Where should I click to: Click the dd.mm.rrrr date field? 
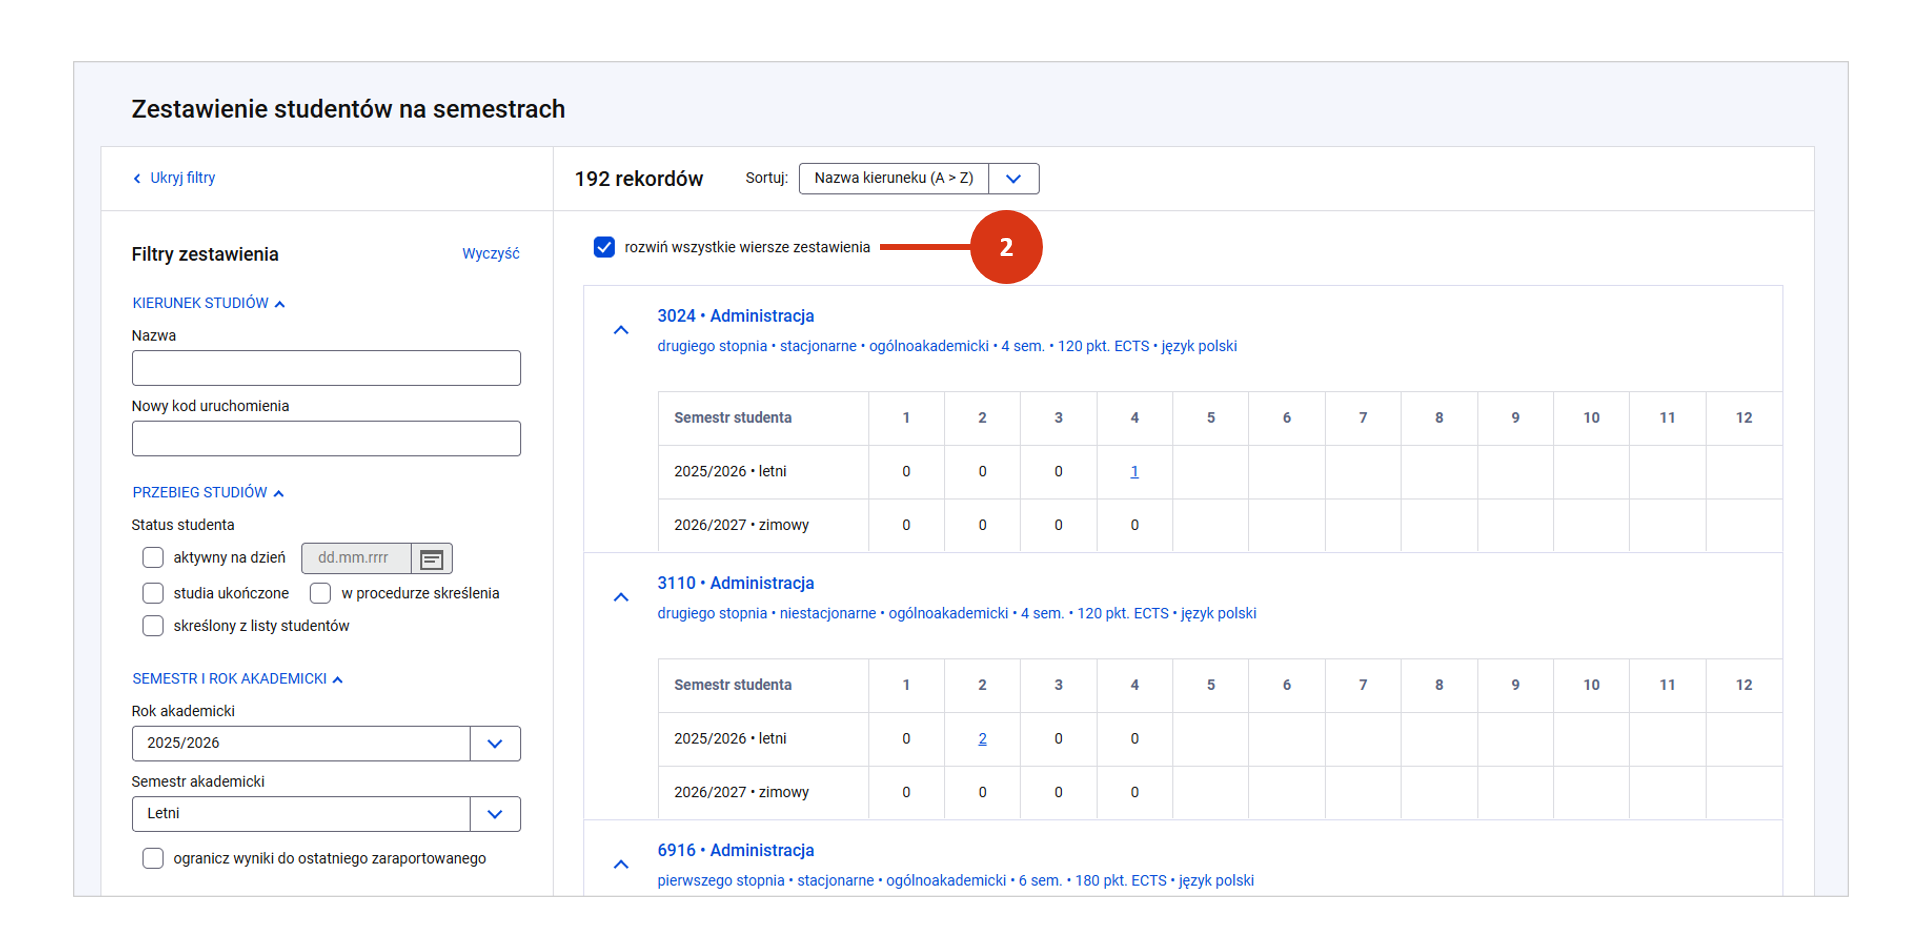pos(356,559)
